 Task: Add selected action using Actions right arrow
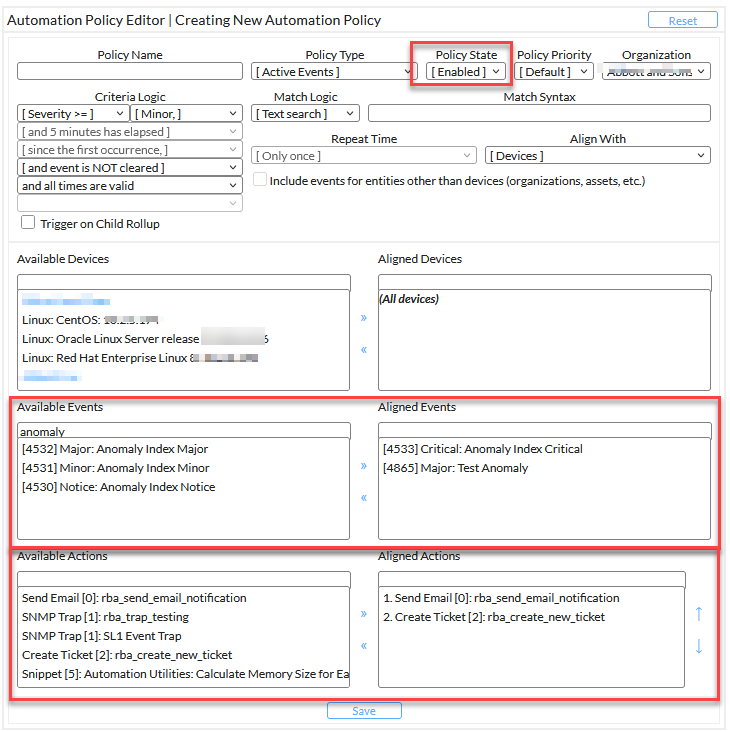click(363, 614)
